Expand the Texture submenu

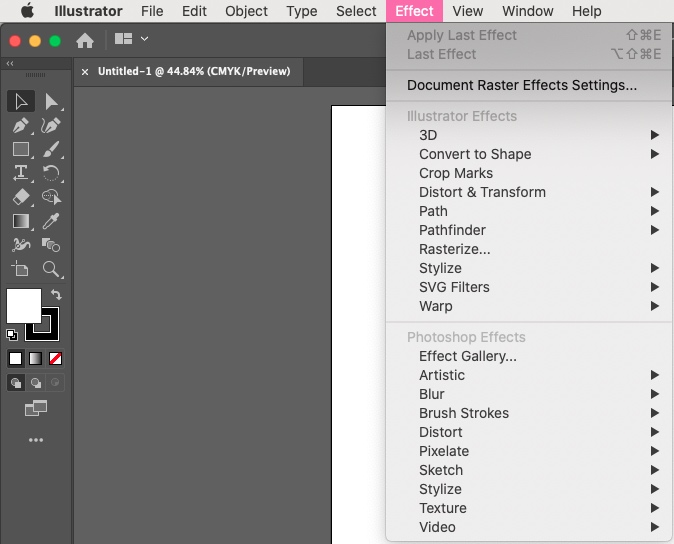(x=529, y=508)
